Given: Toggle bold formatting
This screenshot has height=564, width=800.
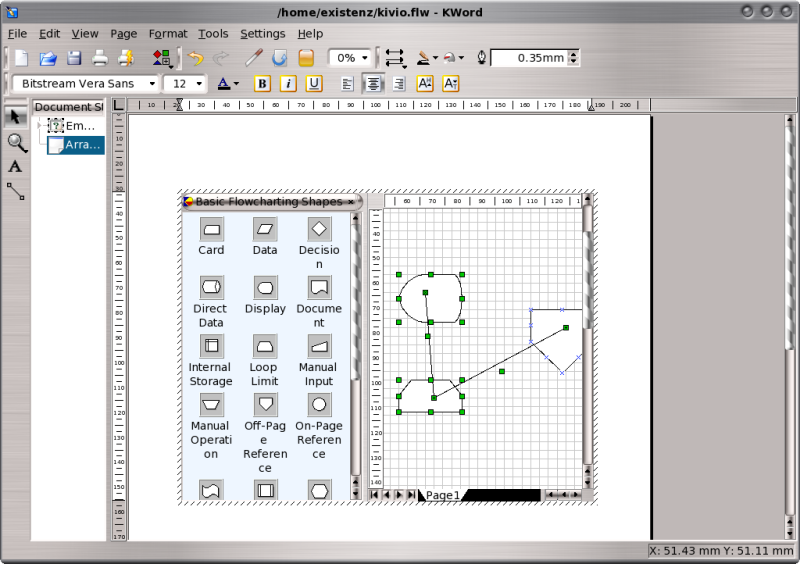Looking at the screenshot, I should [262, 84].
